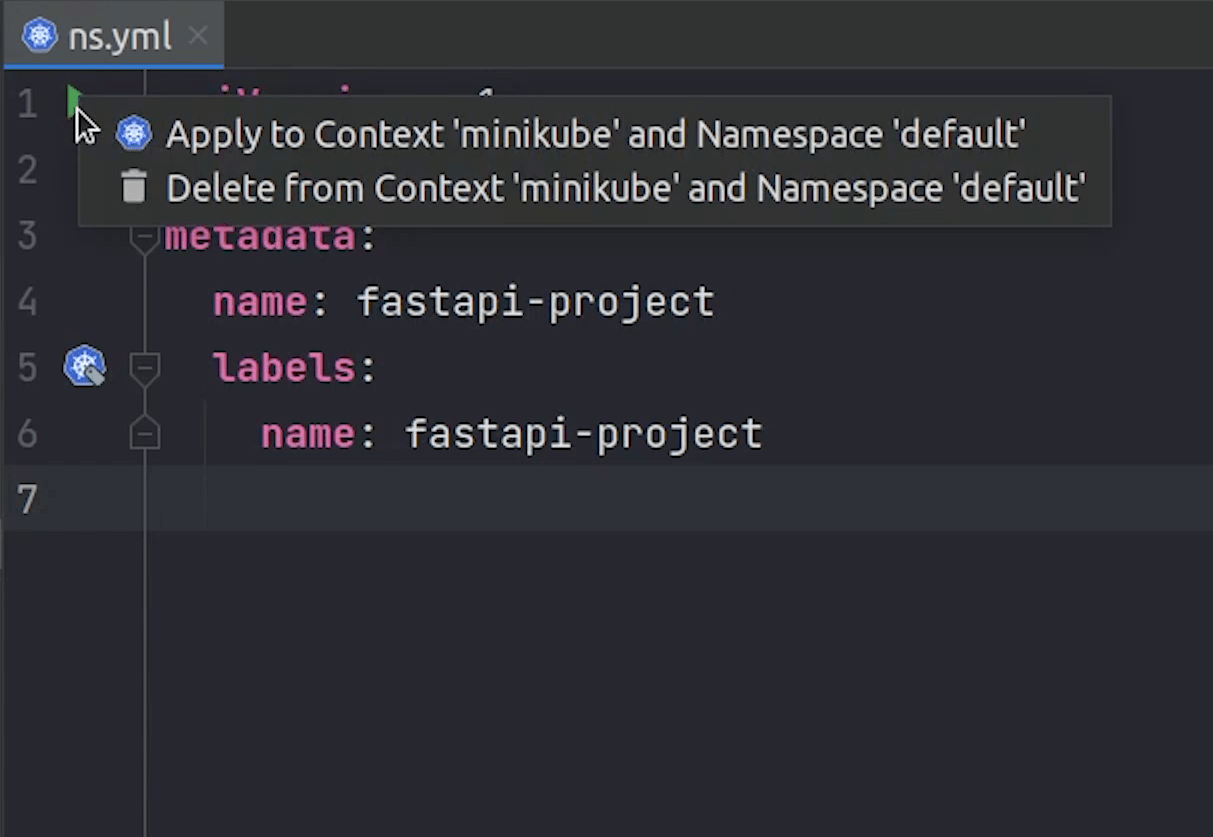The width and height of the screenshot is (1213, 837).
Task: Click the fold end marker on line 6
Action: click(x=145, y=433)
